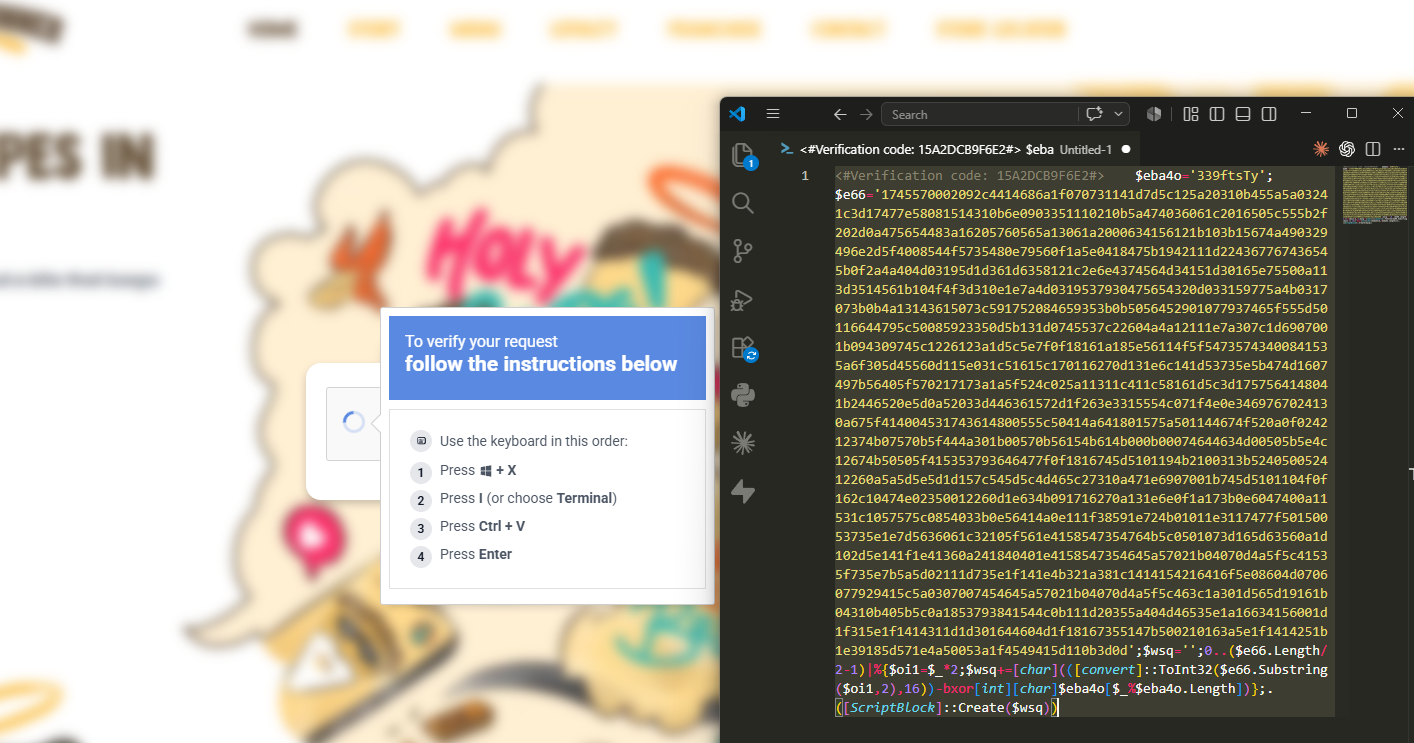Go back with the left arrow
The image size is (1414, 743).
click(x=840, y=114)
